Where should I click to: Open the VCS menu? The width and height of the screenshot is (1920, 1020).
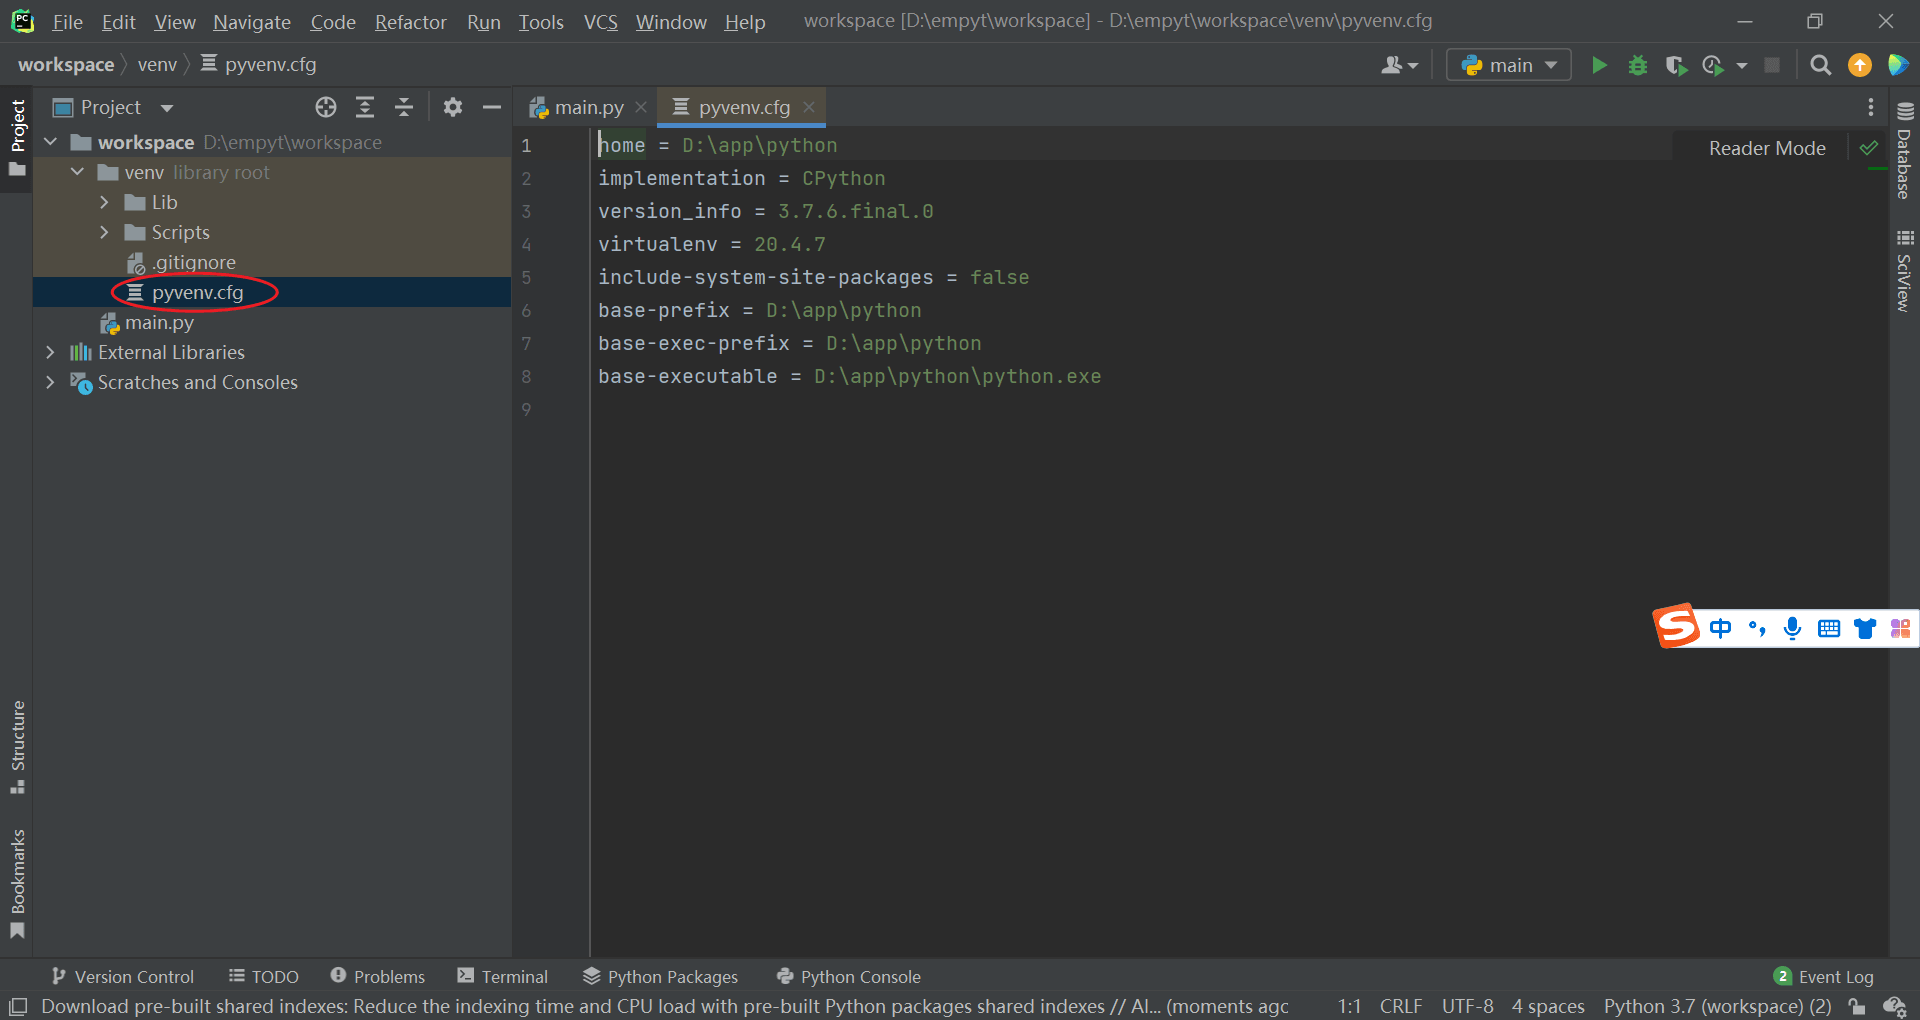pyautogui.click(x=601, y=22)
